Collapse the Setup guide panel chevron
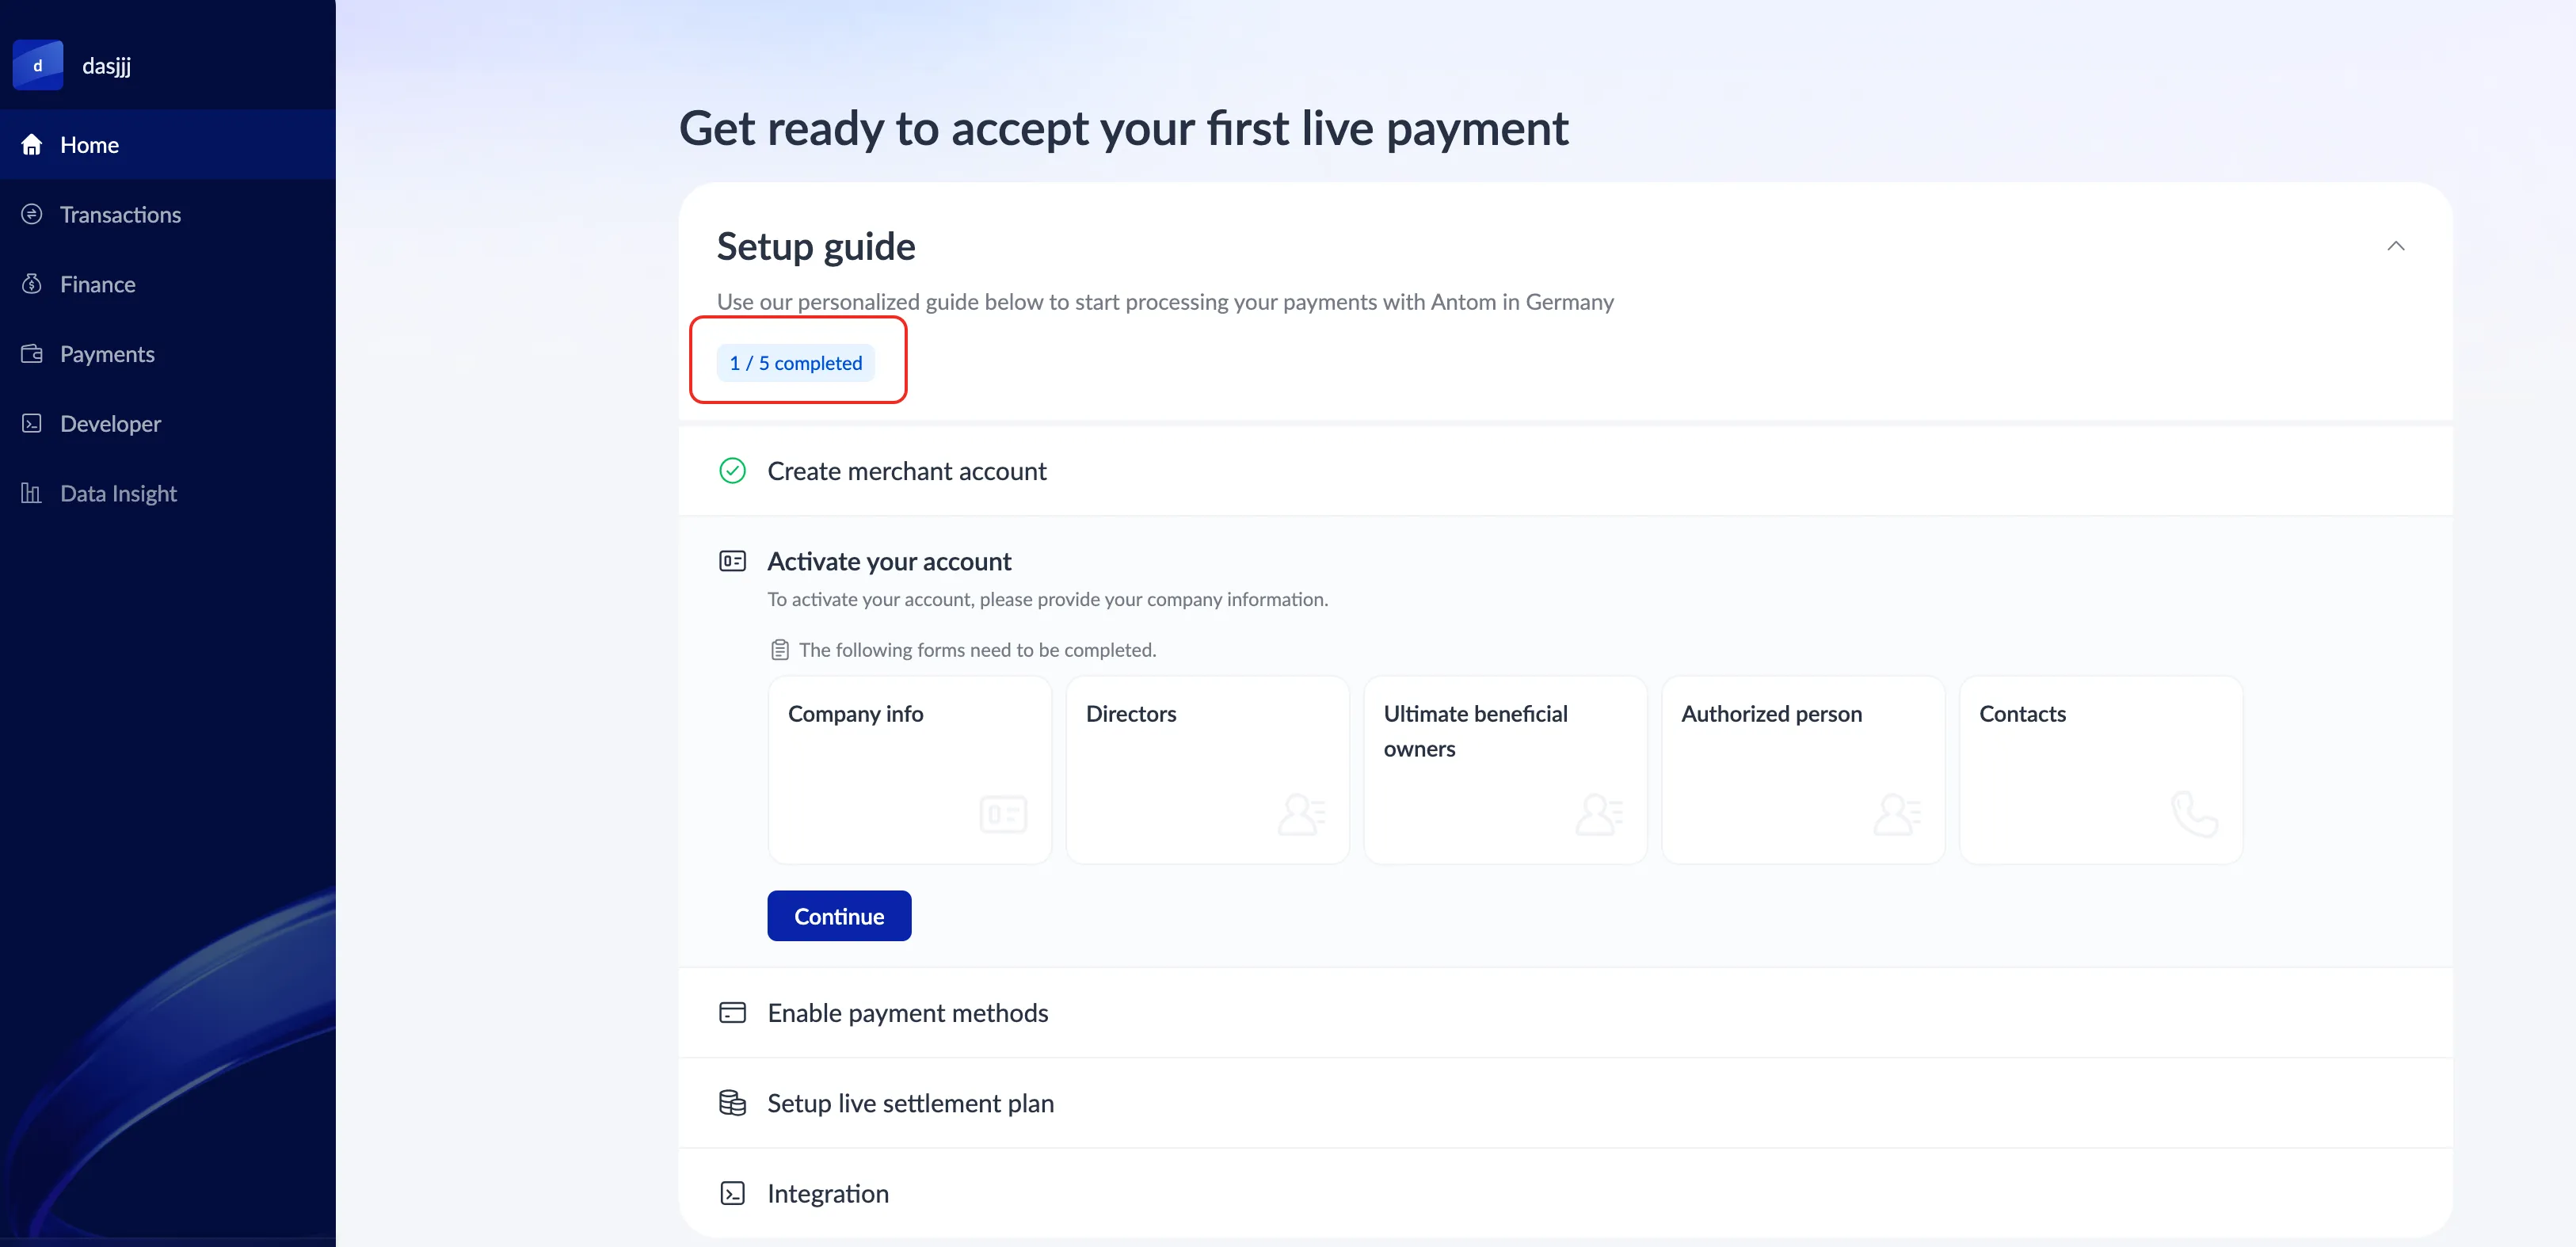2576x1247 pixels. (2395, 246)
